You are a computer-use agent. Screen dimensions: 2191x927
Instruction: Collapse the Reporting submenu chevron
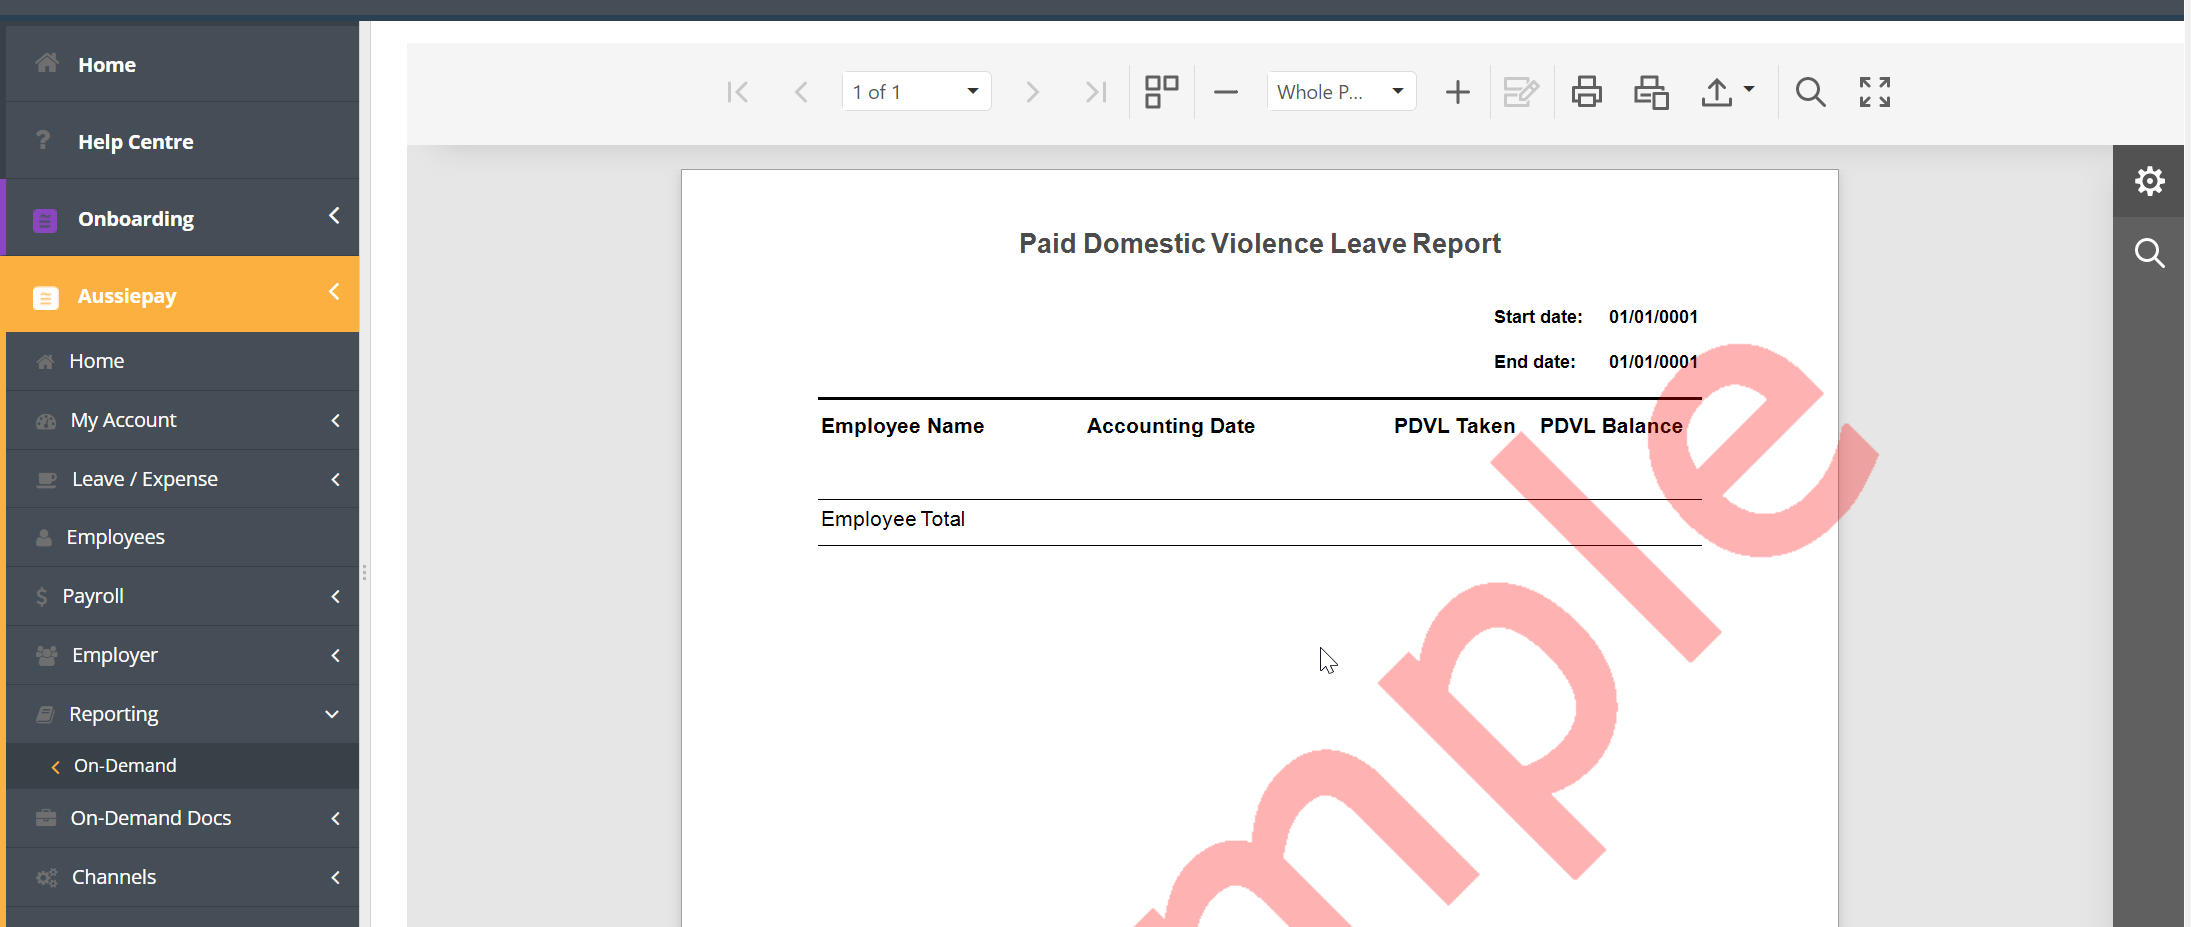point(332,714)
